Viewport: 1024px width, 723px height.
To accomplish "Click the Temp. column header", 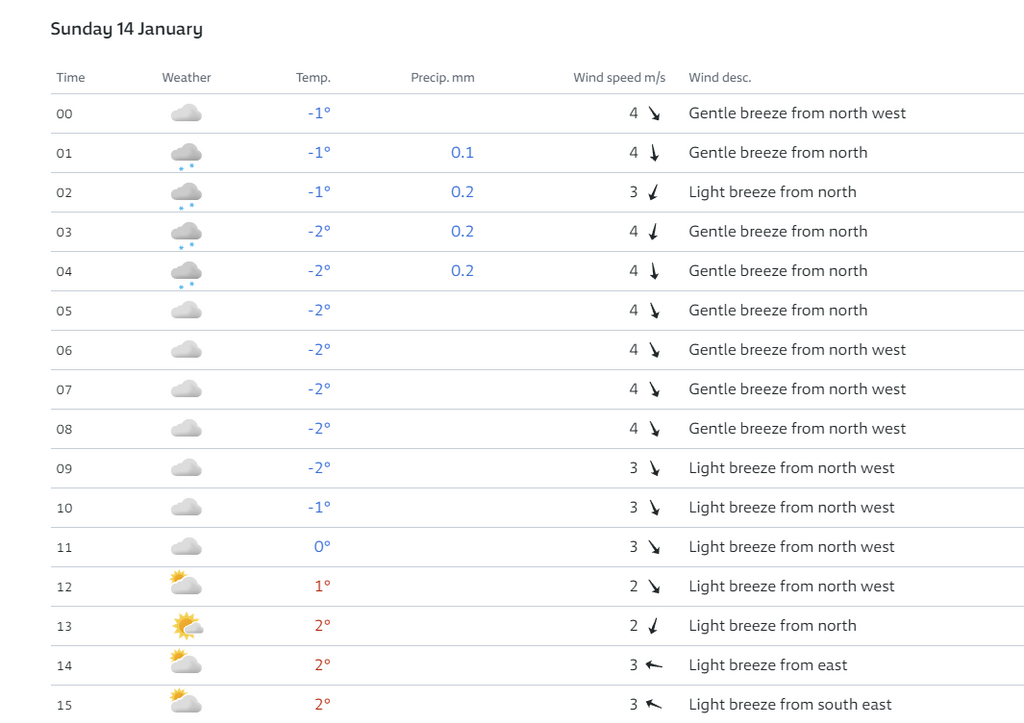I will pyautogui.click(x=313, y=78).
